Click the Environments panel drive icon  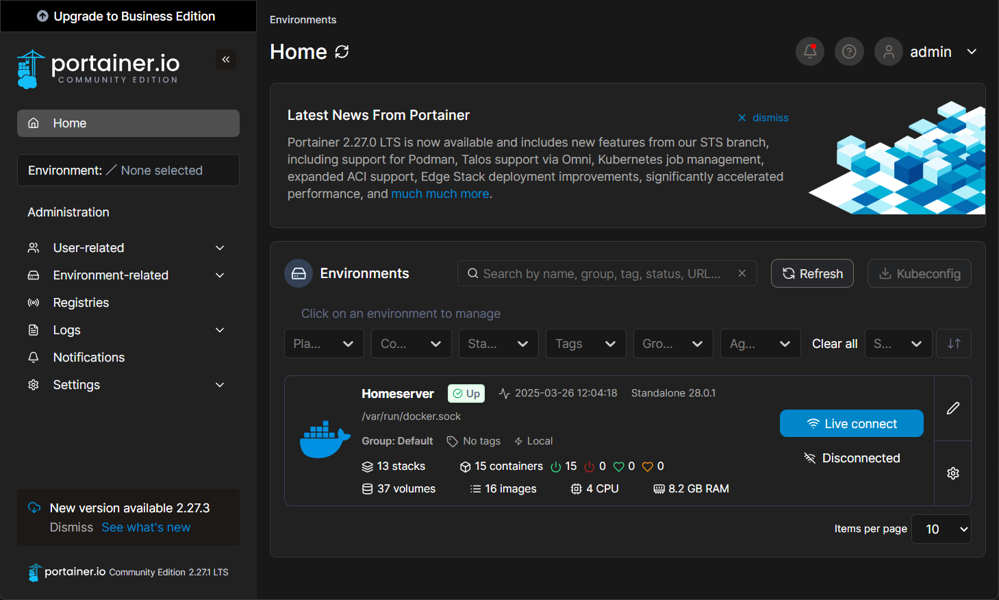(298, 273)
